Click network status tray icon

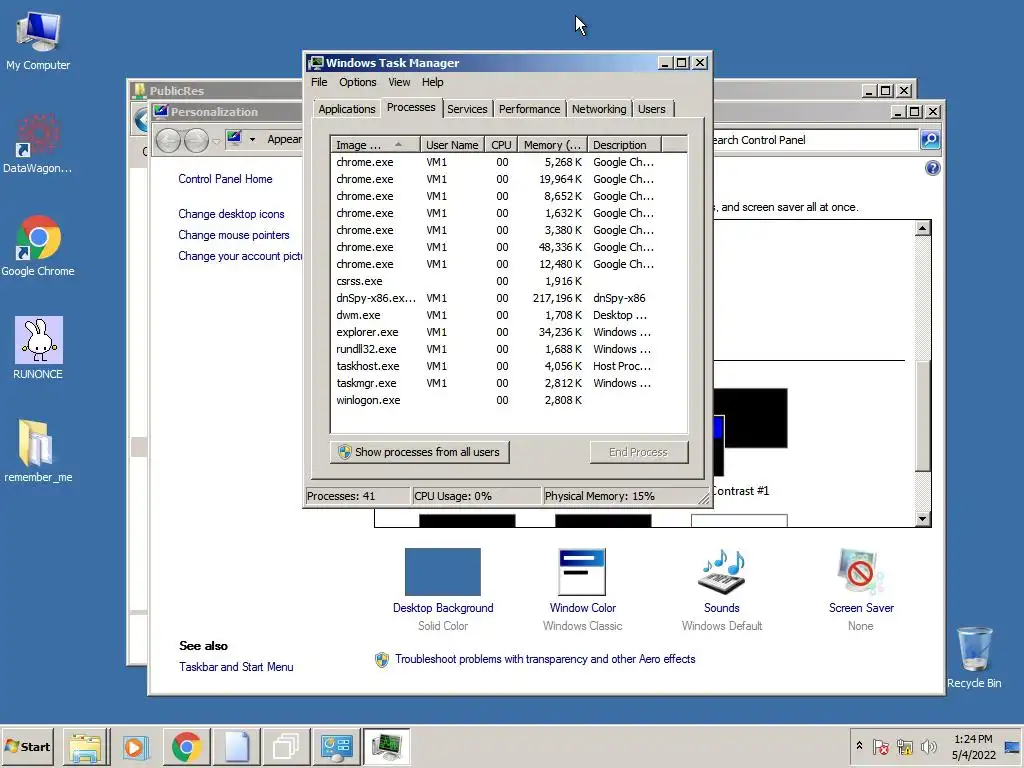[x=904, y=746]
